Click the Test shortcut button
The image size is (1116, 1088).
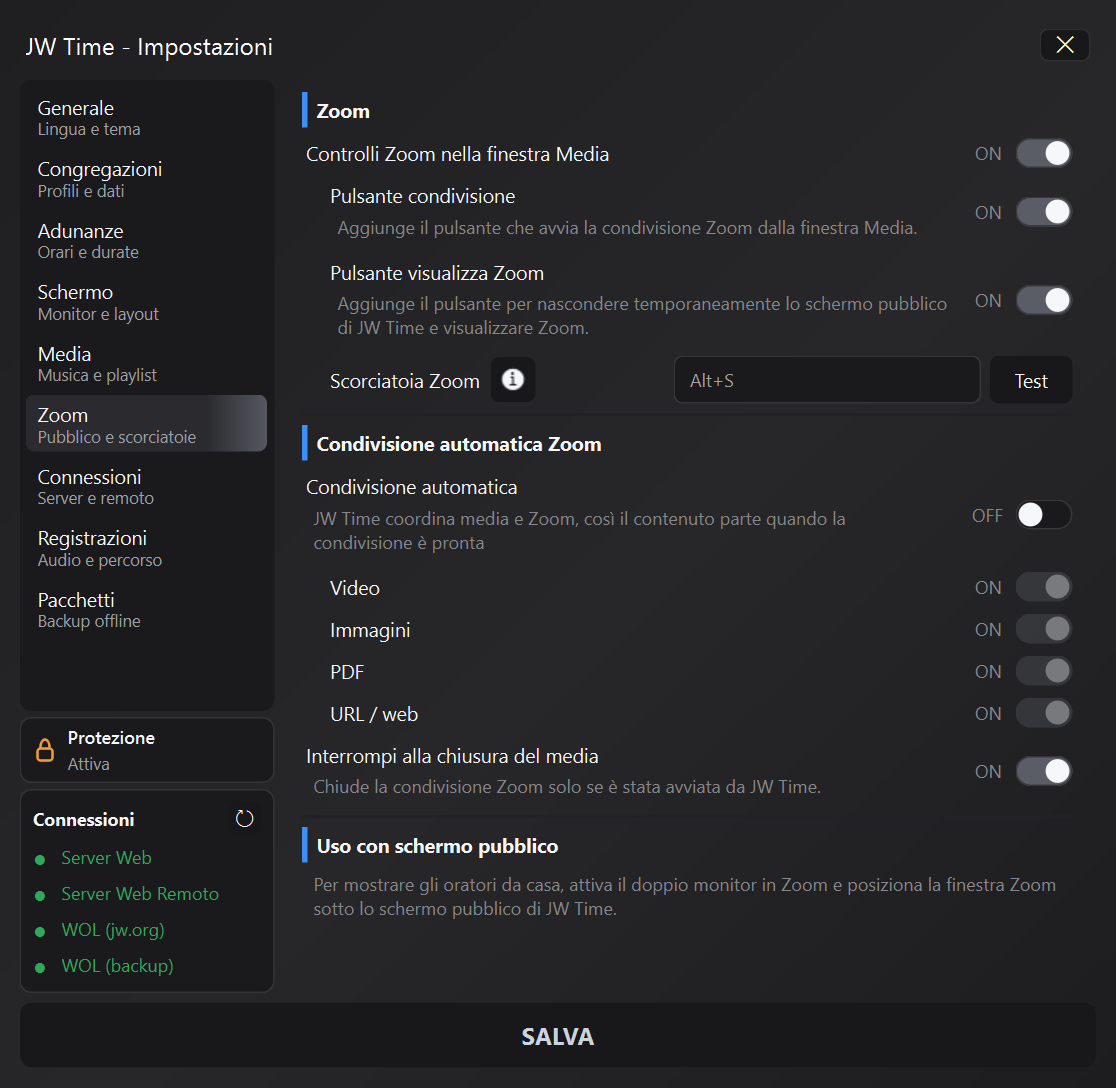pos(1031,381)
